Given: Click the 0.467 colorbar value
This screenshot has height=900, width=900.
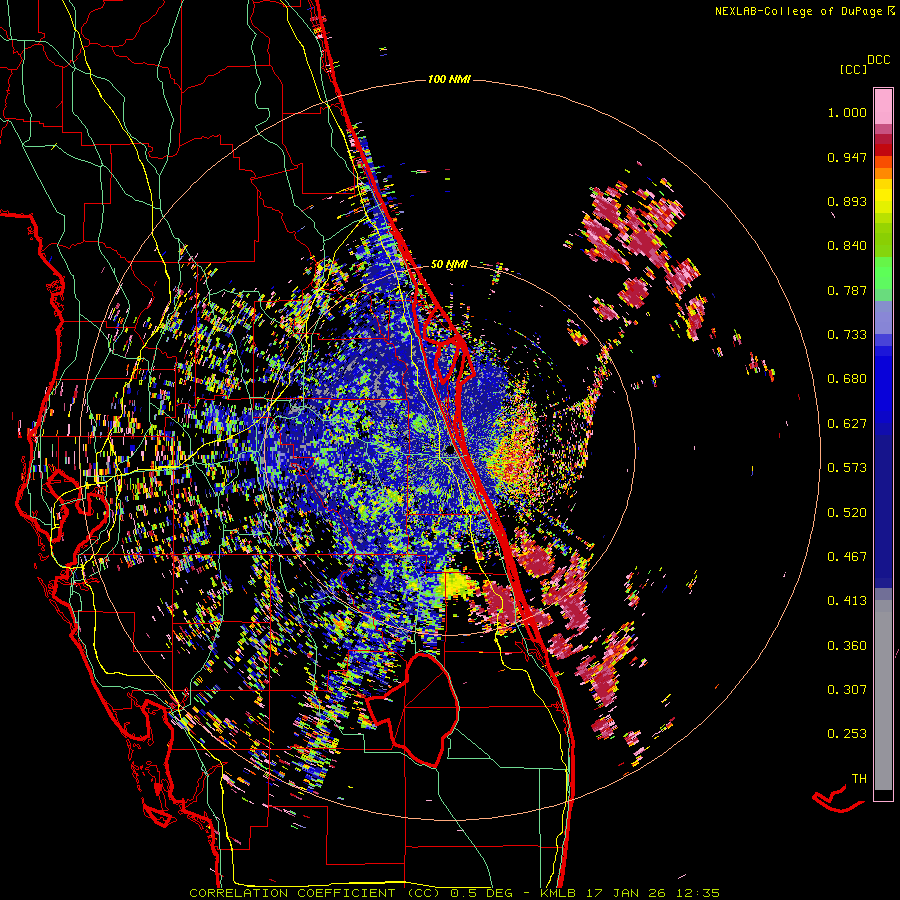Looking at the screenshot, I should [x=847, y=557].
